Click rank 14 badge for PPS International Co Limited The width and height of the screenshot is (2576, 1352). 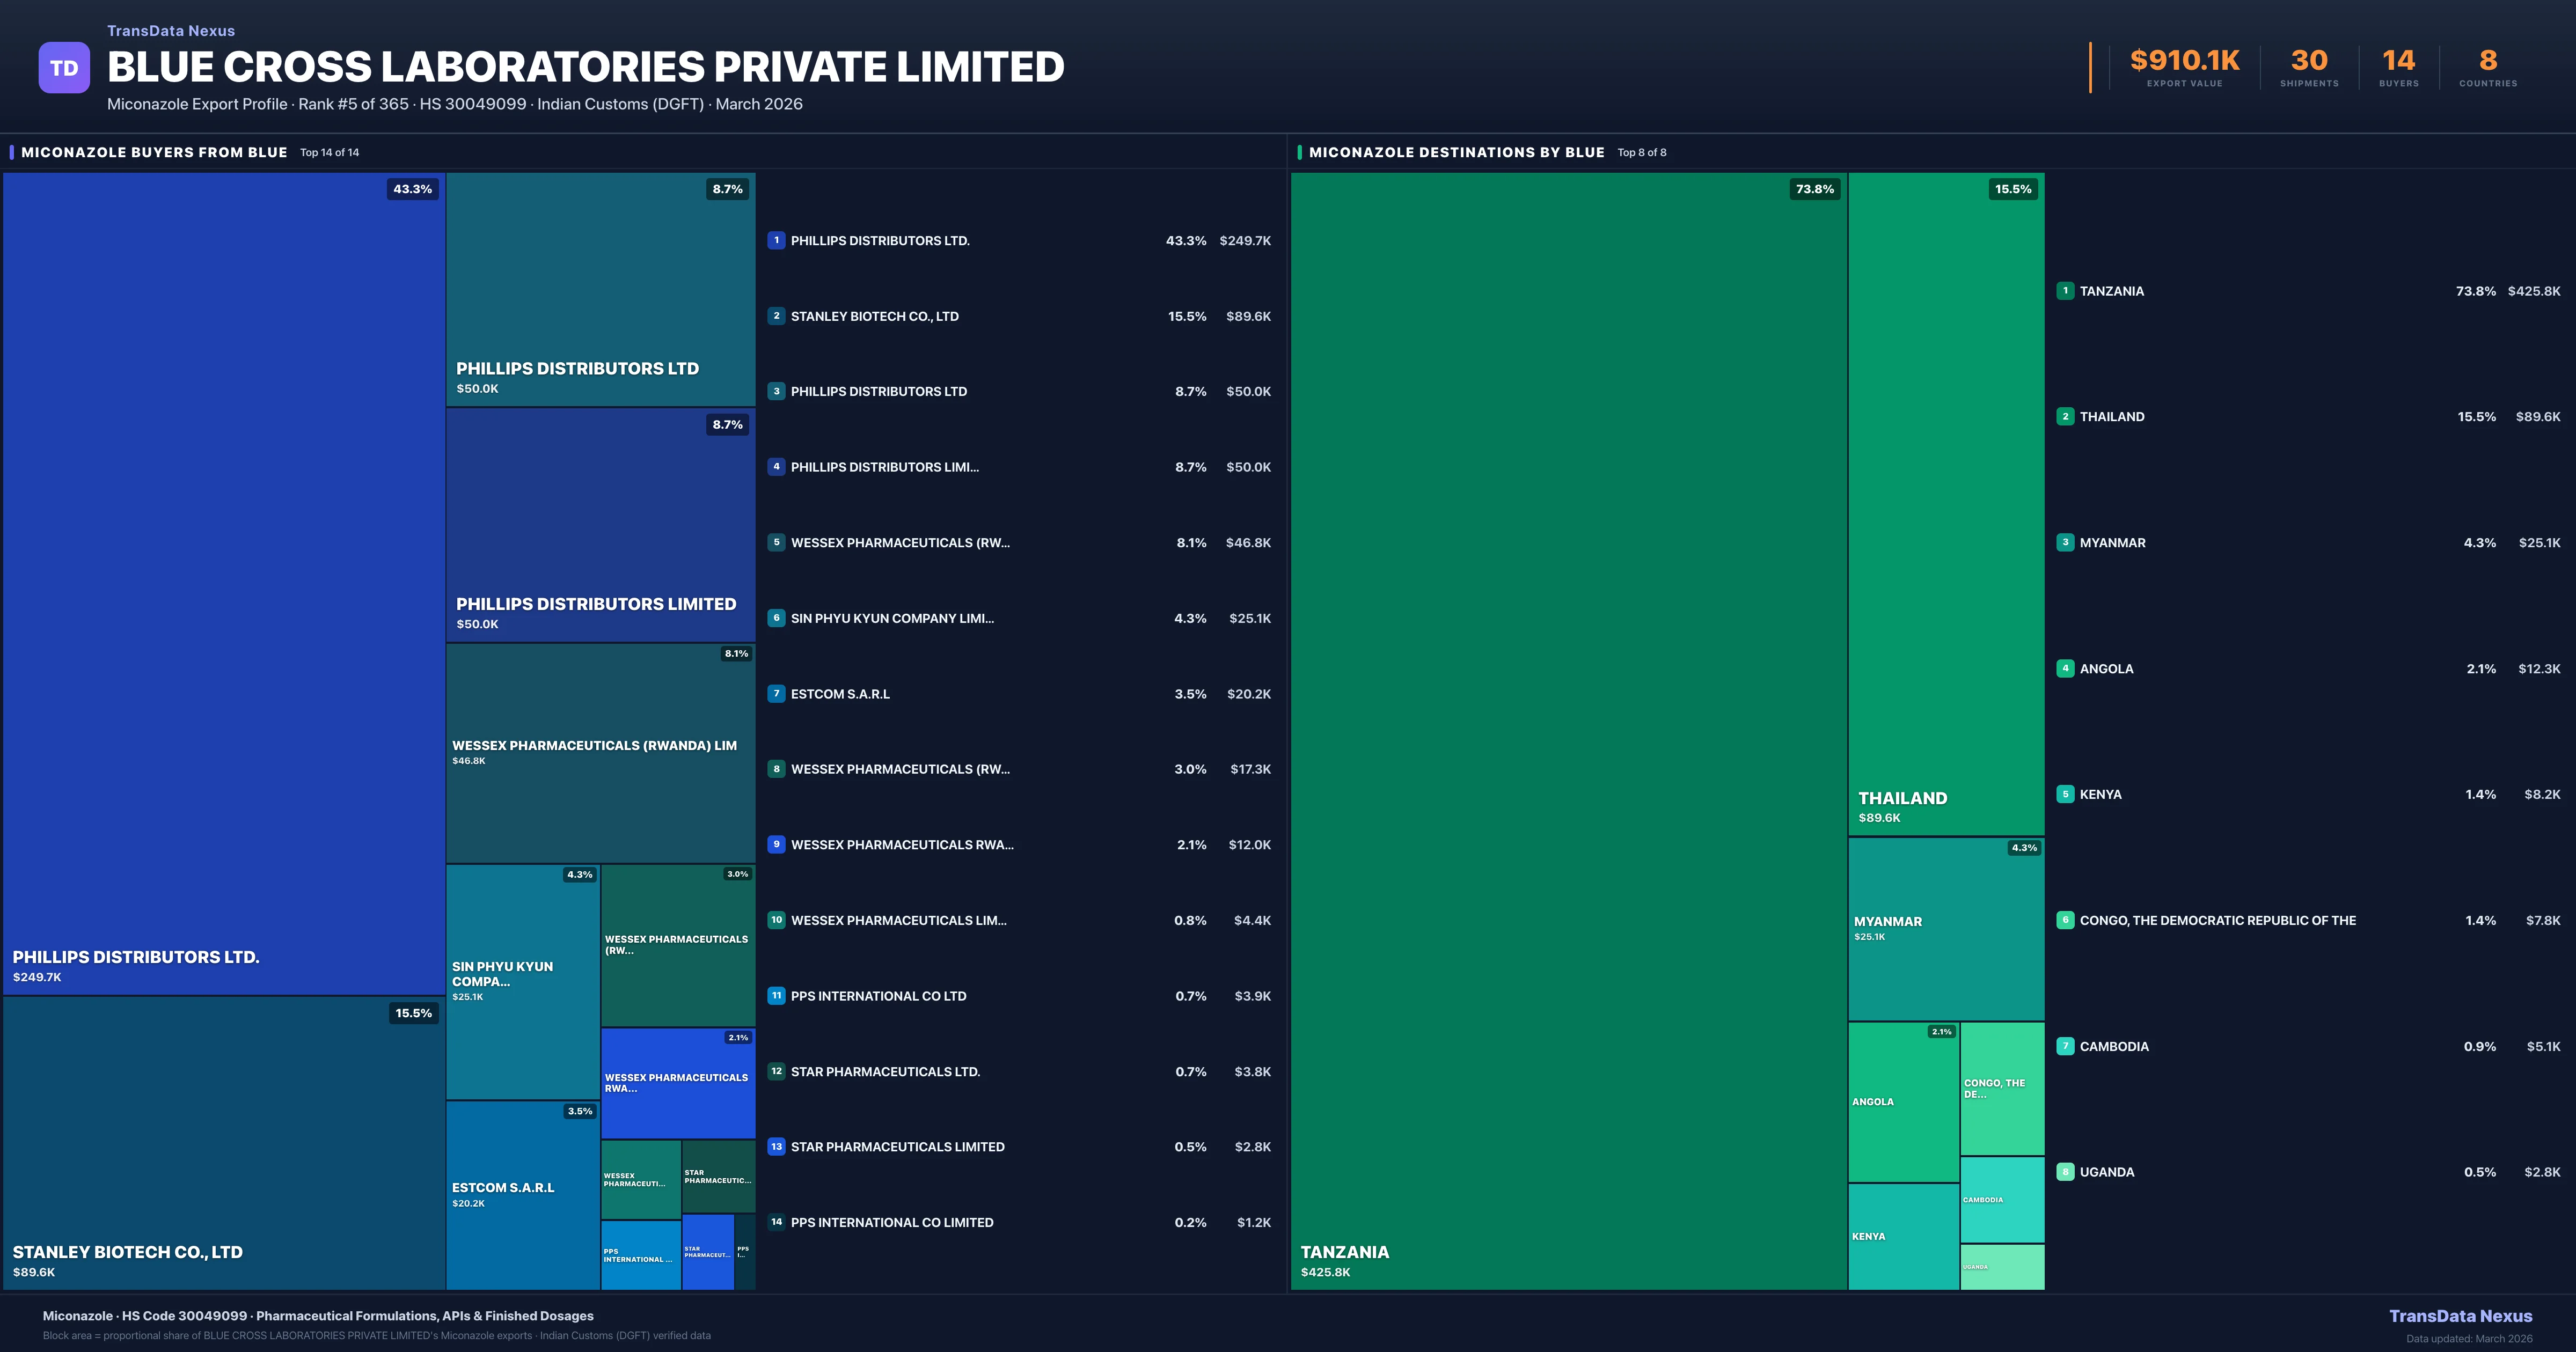(776, 1222)
